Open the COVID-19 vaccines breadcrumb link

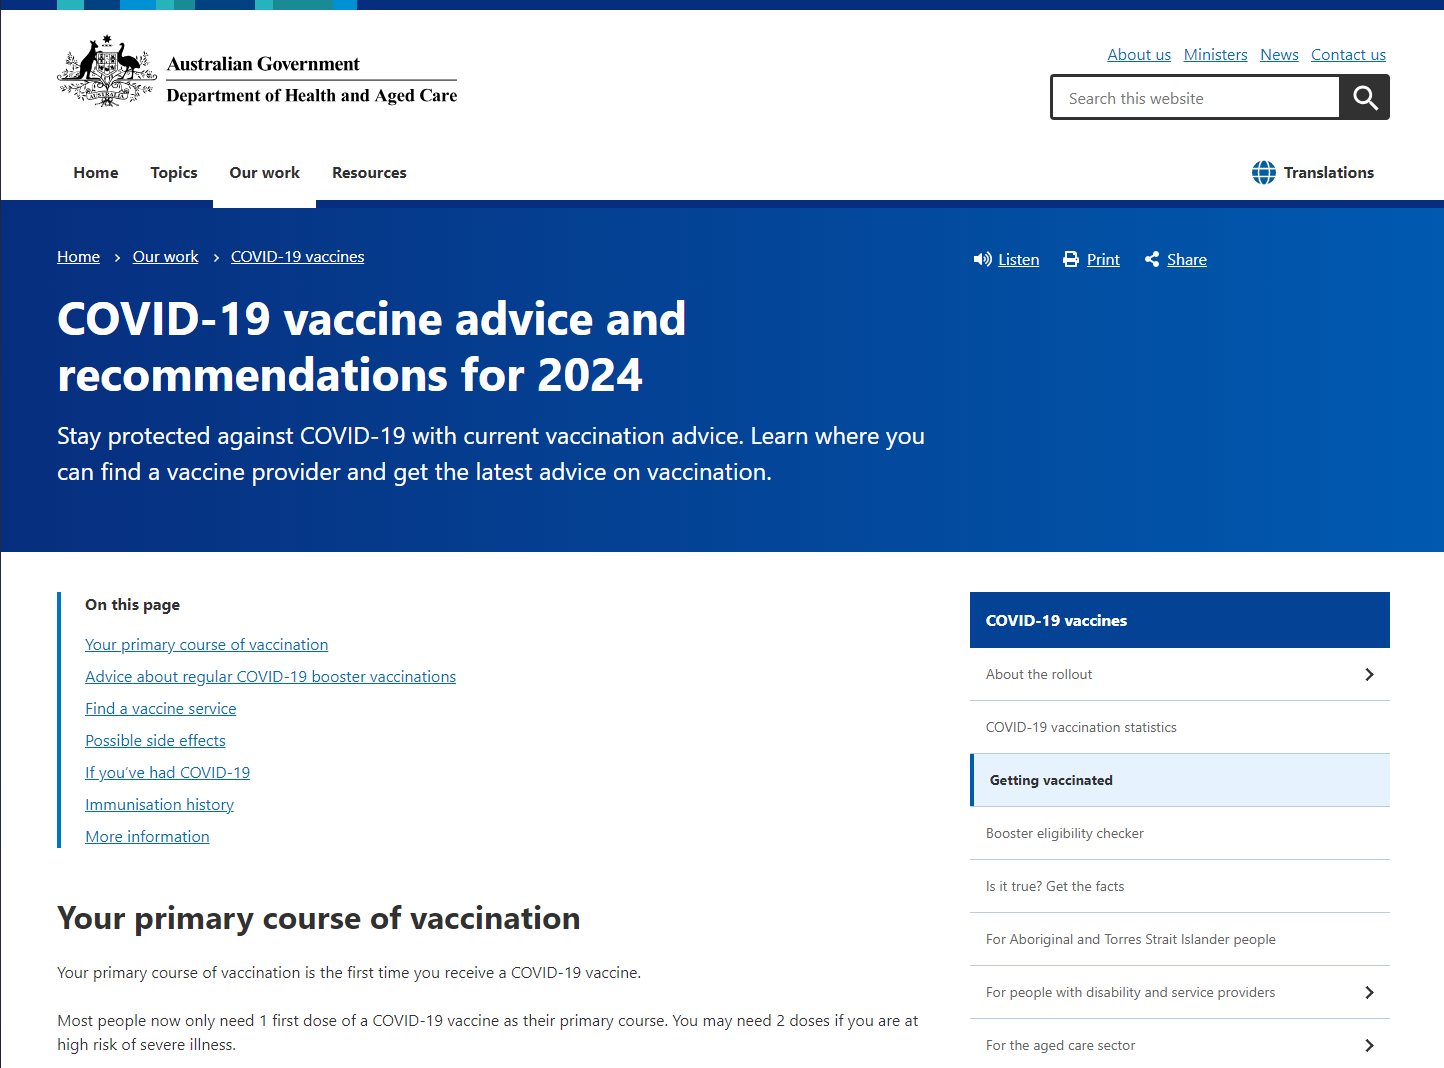pos(297,256)
